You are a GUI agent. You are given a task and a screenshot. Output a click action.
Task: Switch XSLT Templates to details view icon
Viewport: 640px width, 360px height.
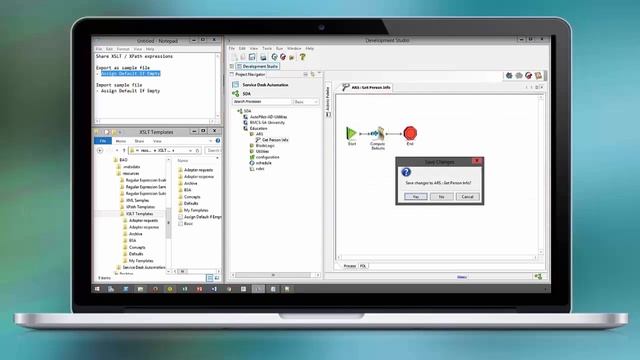[210, 278]
